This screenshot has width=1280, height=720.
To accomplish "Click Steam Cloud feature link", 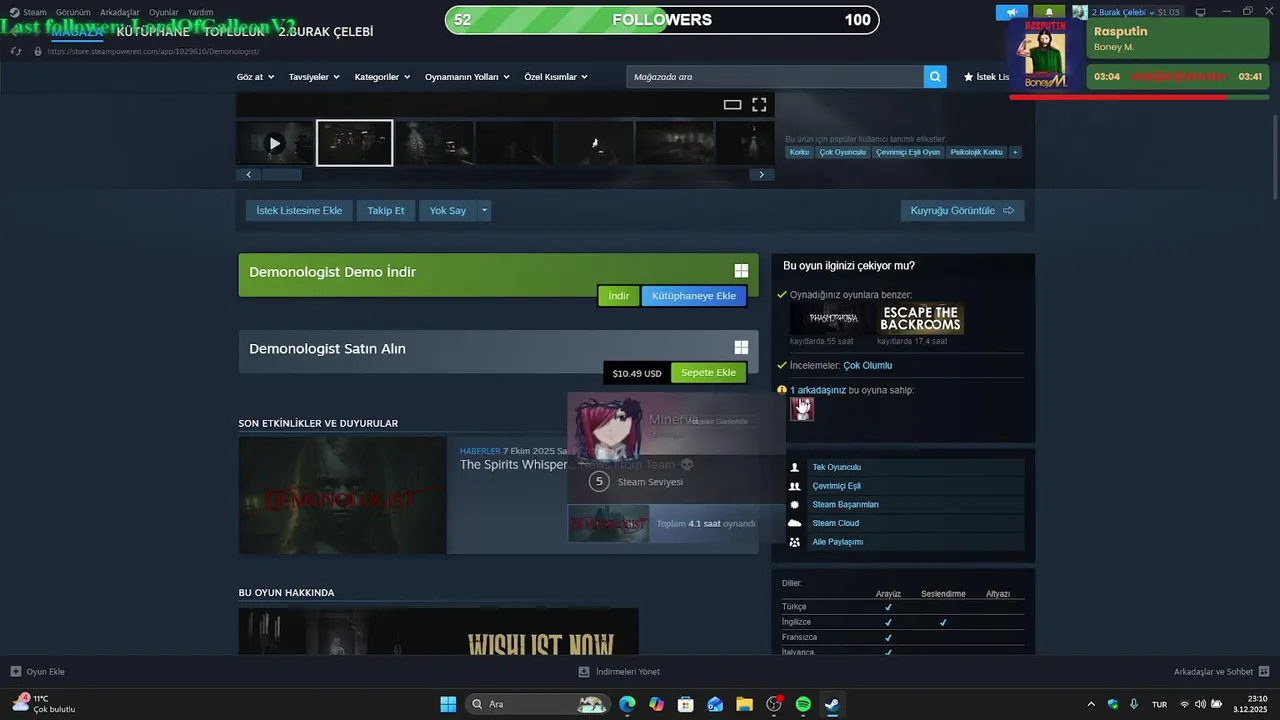I will point(836,523).
